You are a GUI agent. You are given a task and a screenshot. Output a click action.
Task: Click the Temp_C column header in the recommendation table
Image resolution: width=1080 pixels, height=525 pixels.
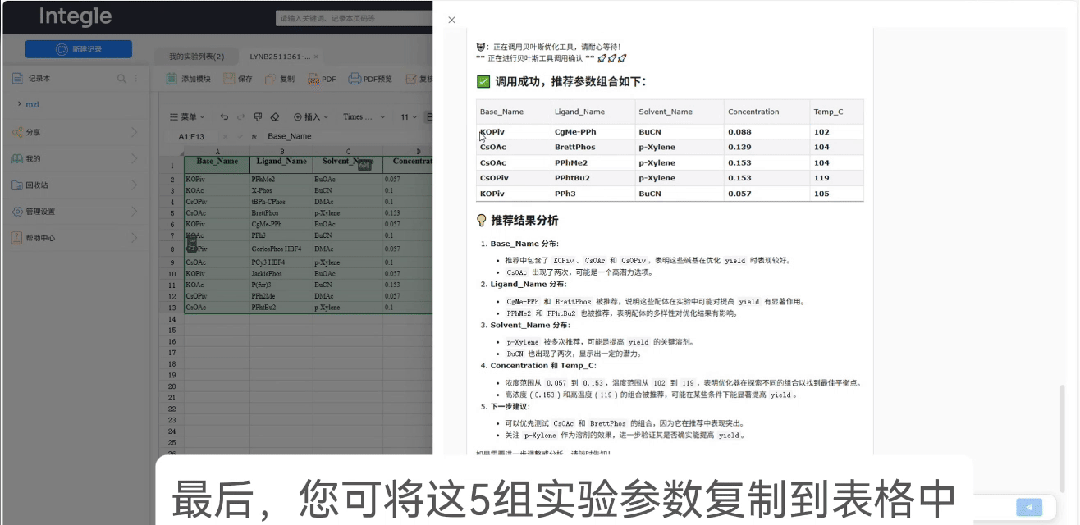click(828, 112)
